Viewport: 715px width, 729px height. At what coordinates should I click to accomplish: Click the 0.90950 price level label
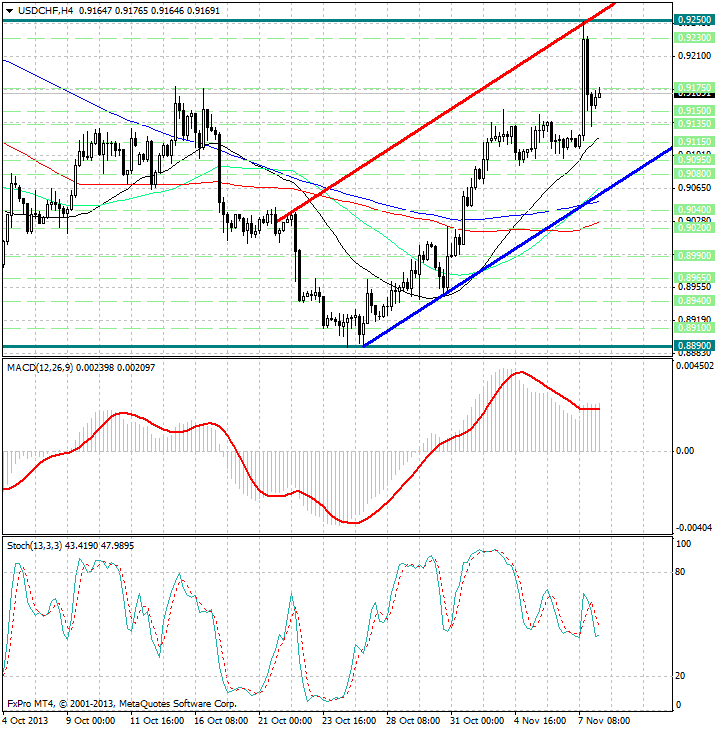tap(694, 160)
